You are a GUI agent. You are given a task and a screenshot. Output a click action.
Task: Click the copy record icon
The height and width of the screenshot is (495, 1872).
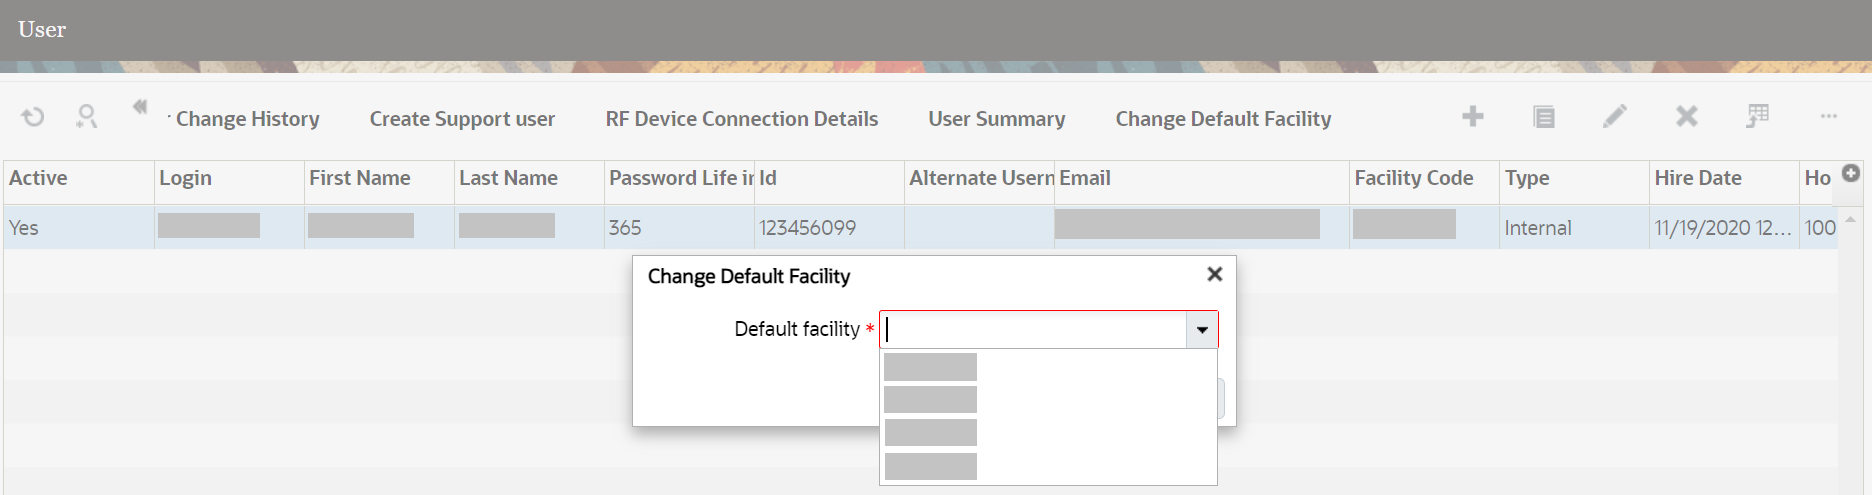[x=1544, y=117]
